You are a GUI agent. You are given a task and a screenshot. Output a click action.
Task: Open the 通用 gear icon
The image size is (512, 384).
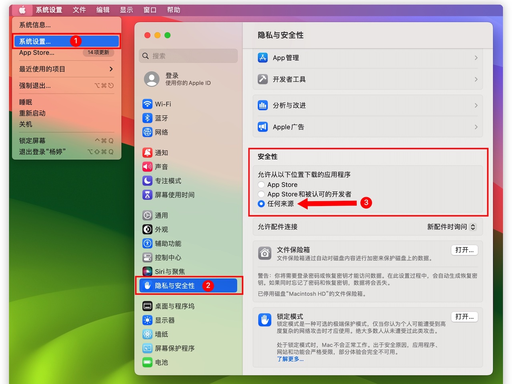[147, 215]
